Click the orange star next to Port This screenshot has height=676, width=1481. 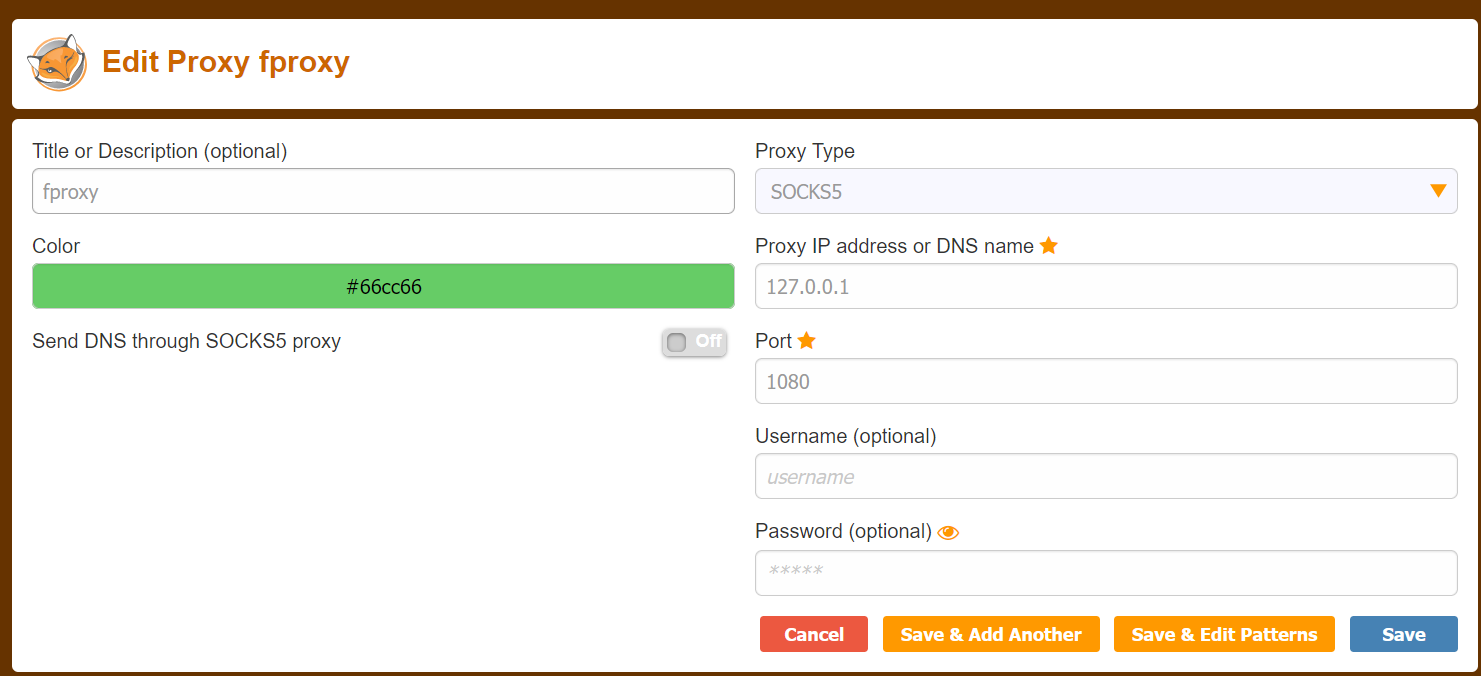point(808,340)
